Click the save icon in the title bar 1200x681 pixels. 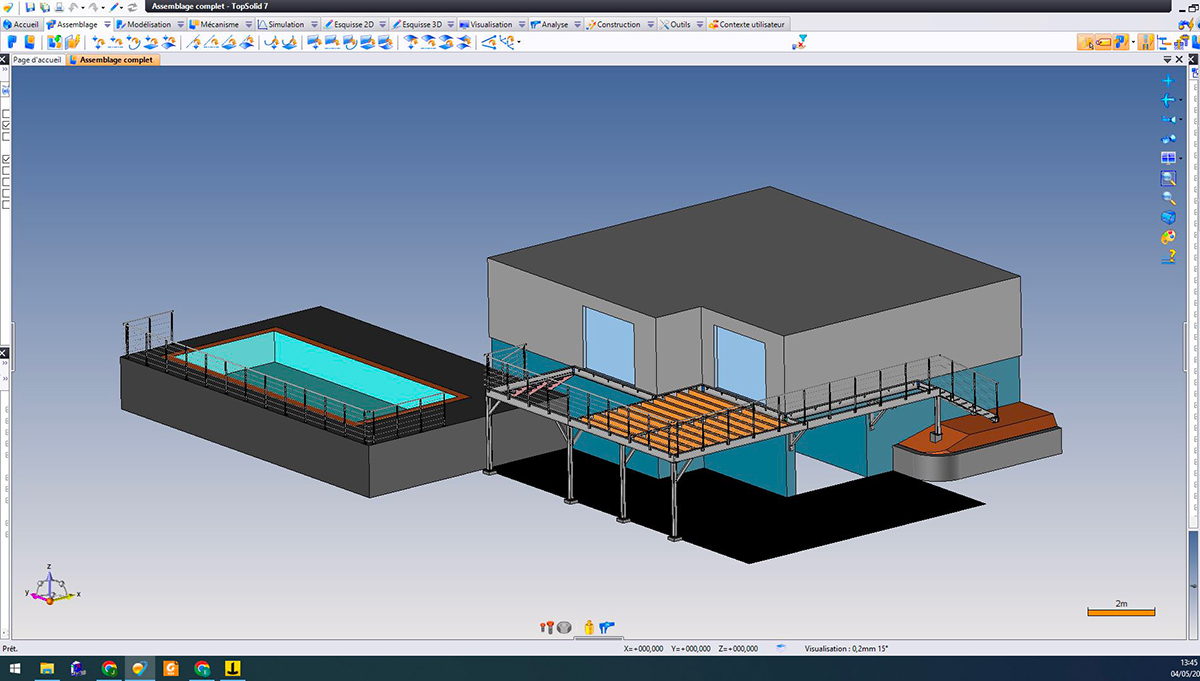[x=31, y=7]
